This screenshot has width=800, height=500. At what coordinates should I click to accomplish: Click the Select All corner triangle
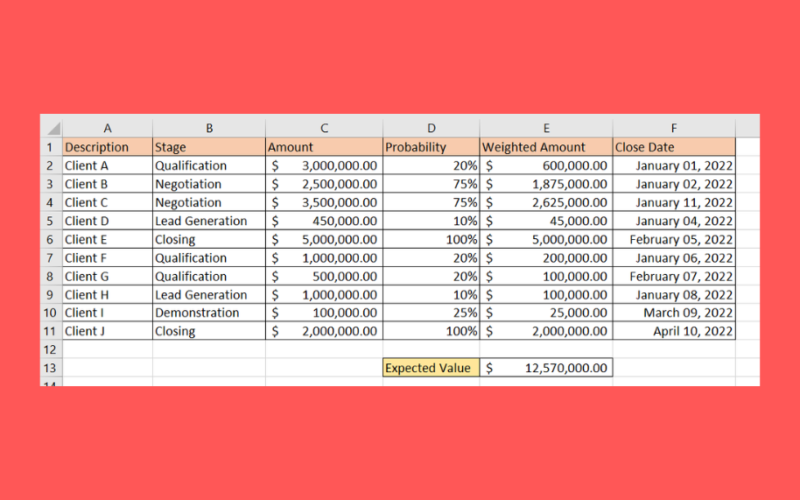pyautogui.click(x=52, y=128)
